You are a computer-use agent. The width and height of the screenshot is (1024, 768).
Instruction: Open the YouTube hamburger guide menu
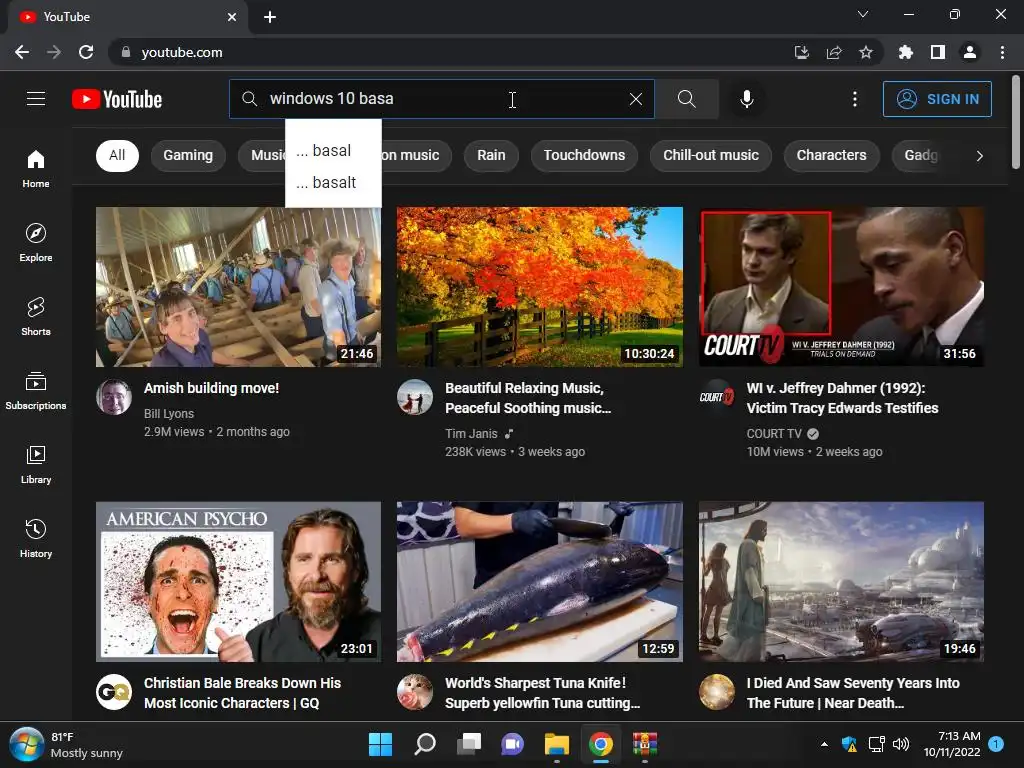(x=36, y=99)
